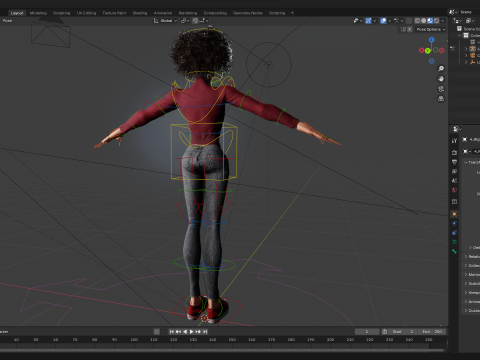Open the View Layer properties tab

454,171
